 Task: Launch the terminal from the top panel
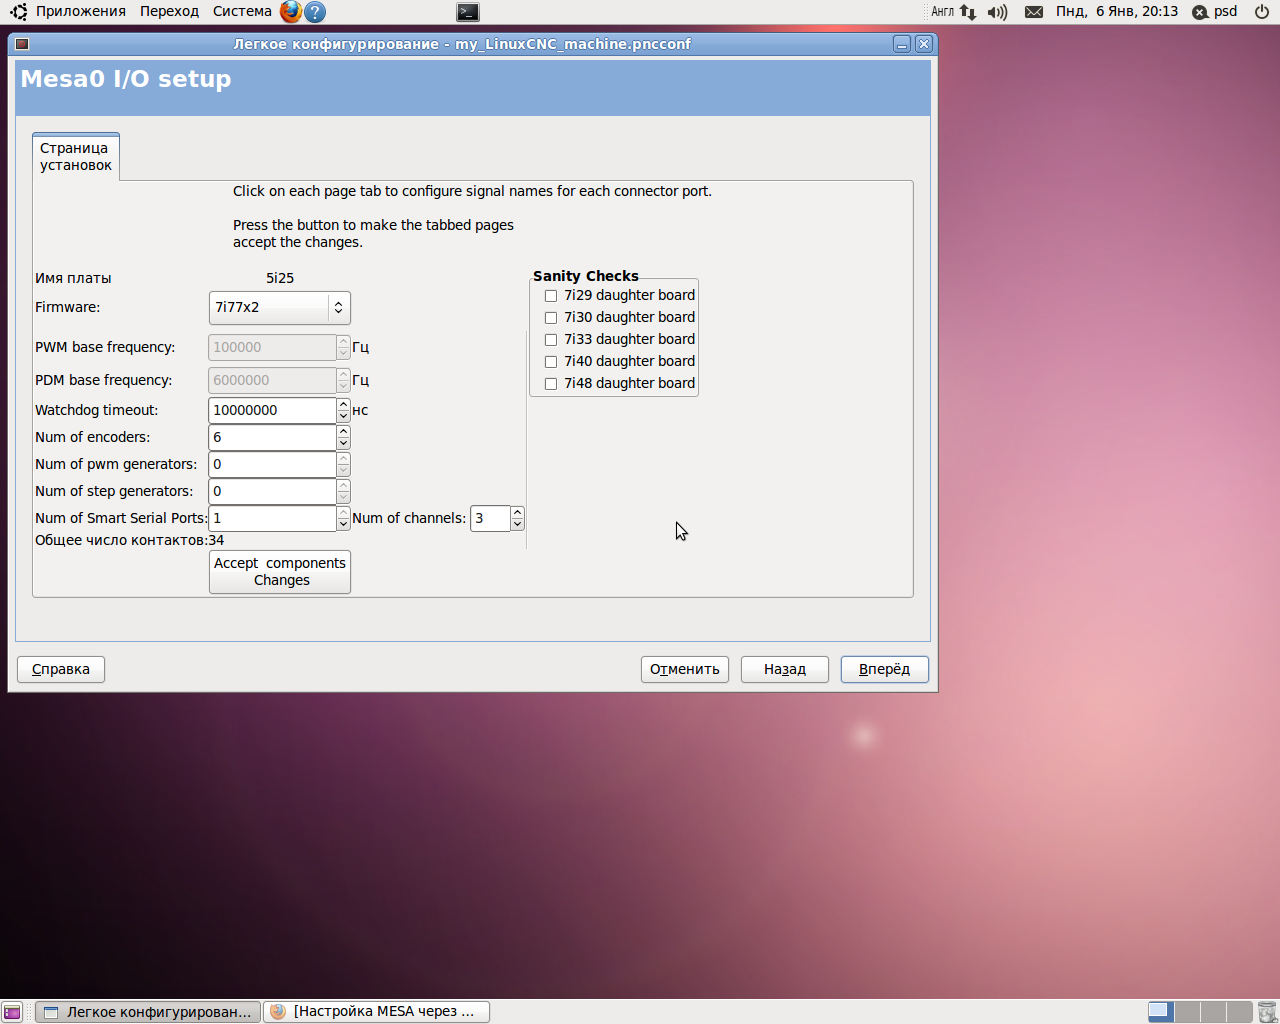coord(468,12)
